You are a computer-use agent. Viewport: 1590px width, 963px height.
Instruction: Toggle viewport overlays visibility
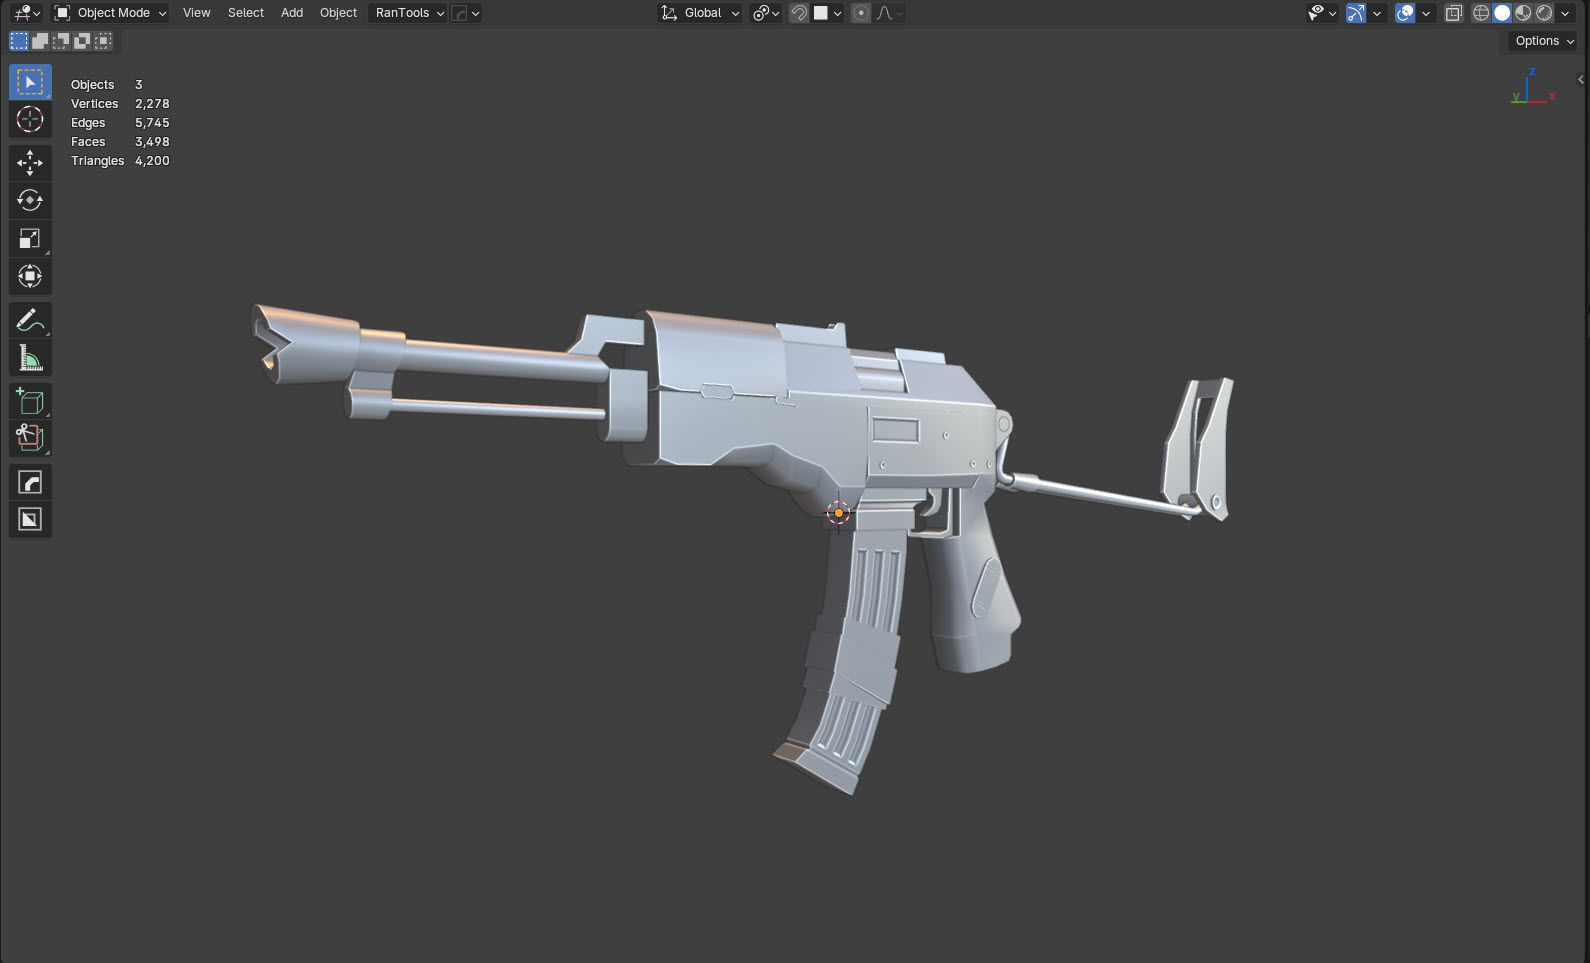1405,13
